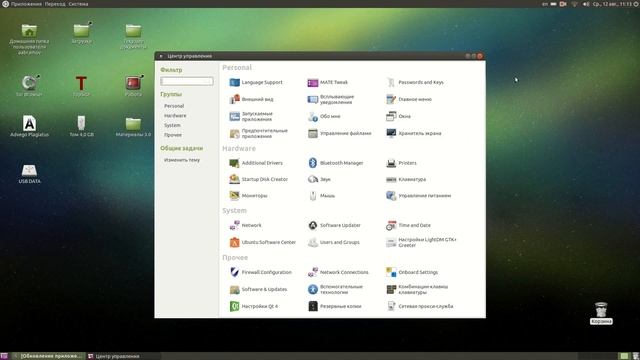Launch Software Updater
The height and width of the screenshot is (360, 640).
tap(334, 225)
